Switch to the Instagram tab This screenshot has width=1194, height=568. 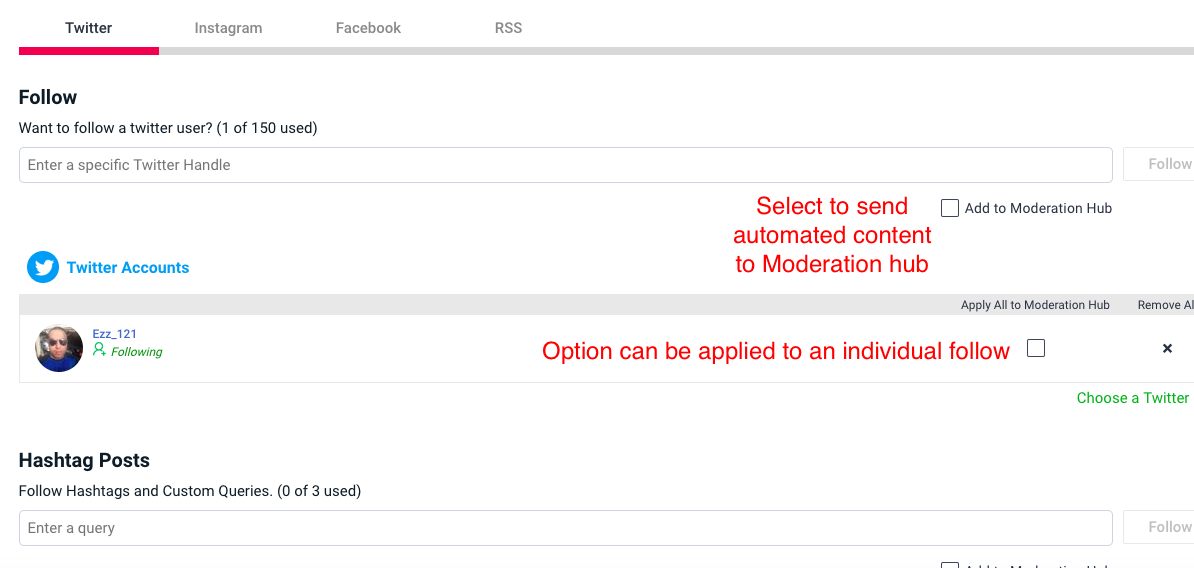tap(228, 28)
